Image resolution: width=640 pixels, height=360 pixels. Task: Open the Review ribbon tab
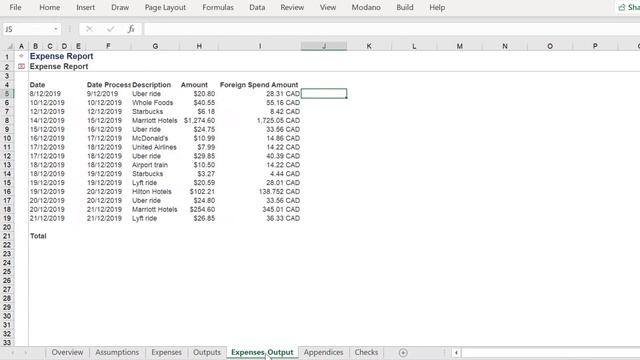292,7
